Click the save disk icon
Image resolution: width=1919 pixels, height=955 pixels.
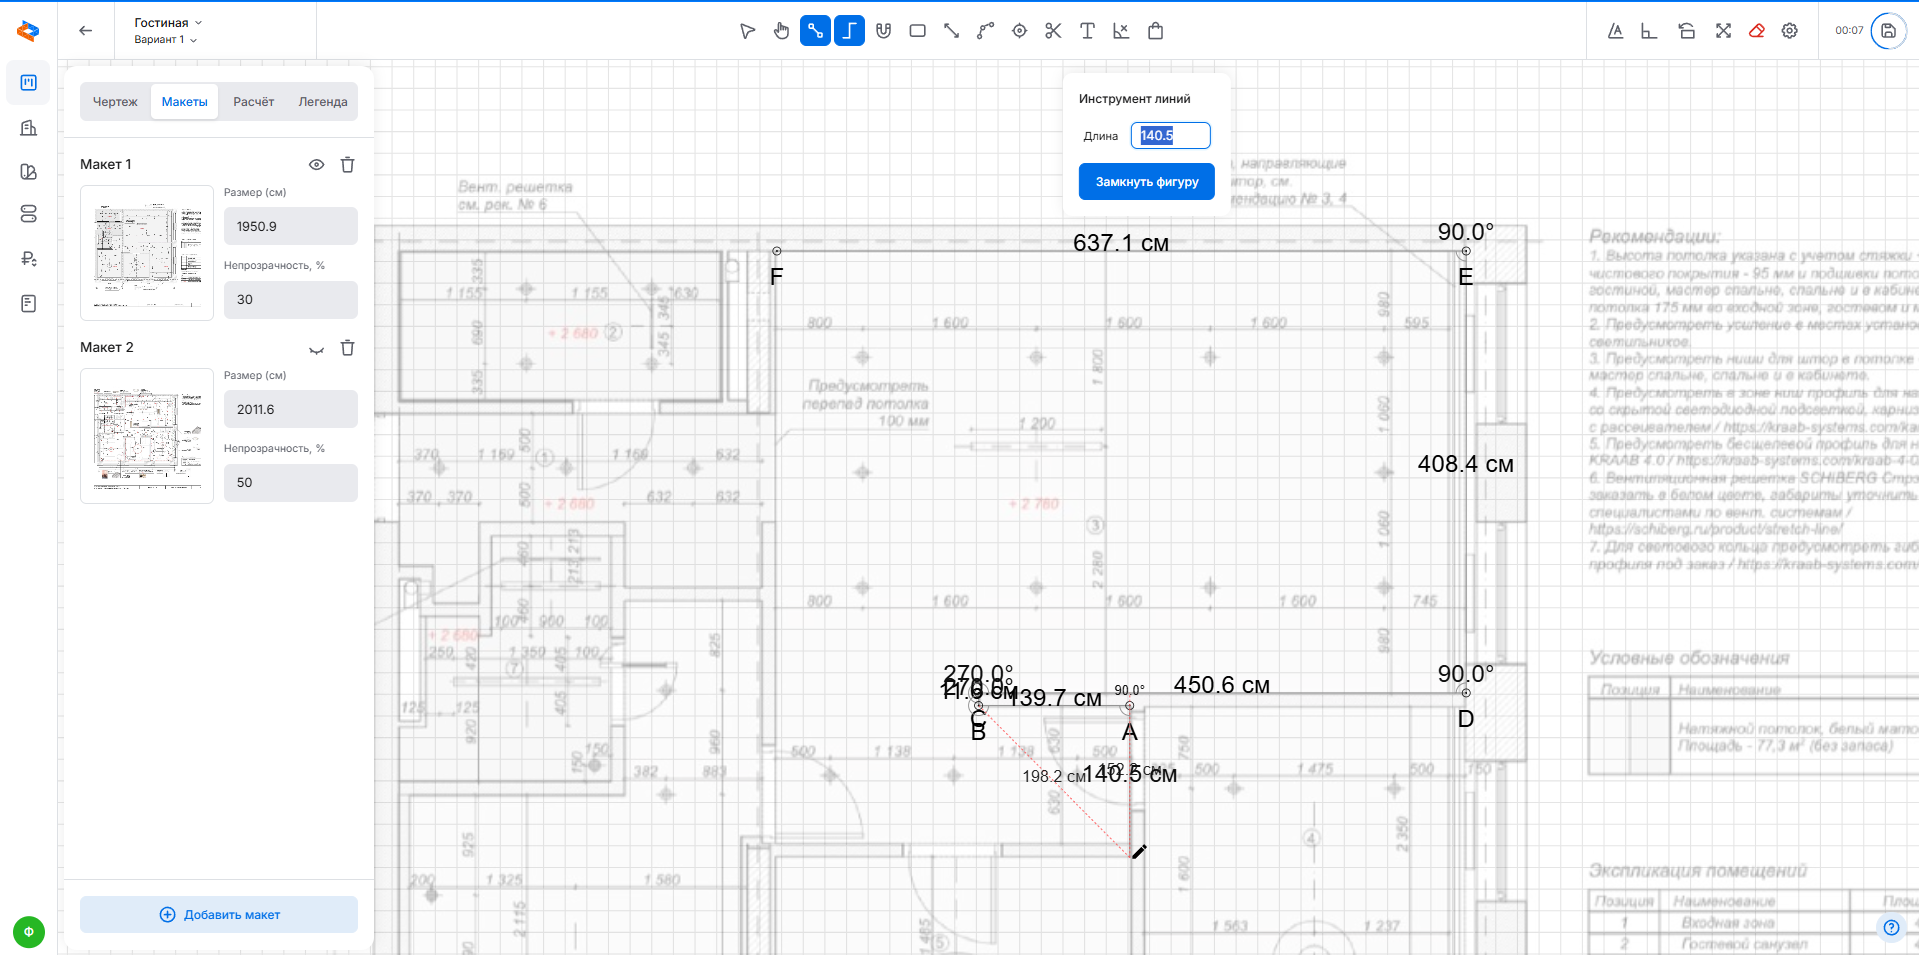tap(1888, 31)
